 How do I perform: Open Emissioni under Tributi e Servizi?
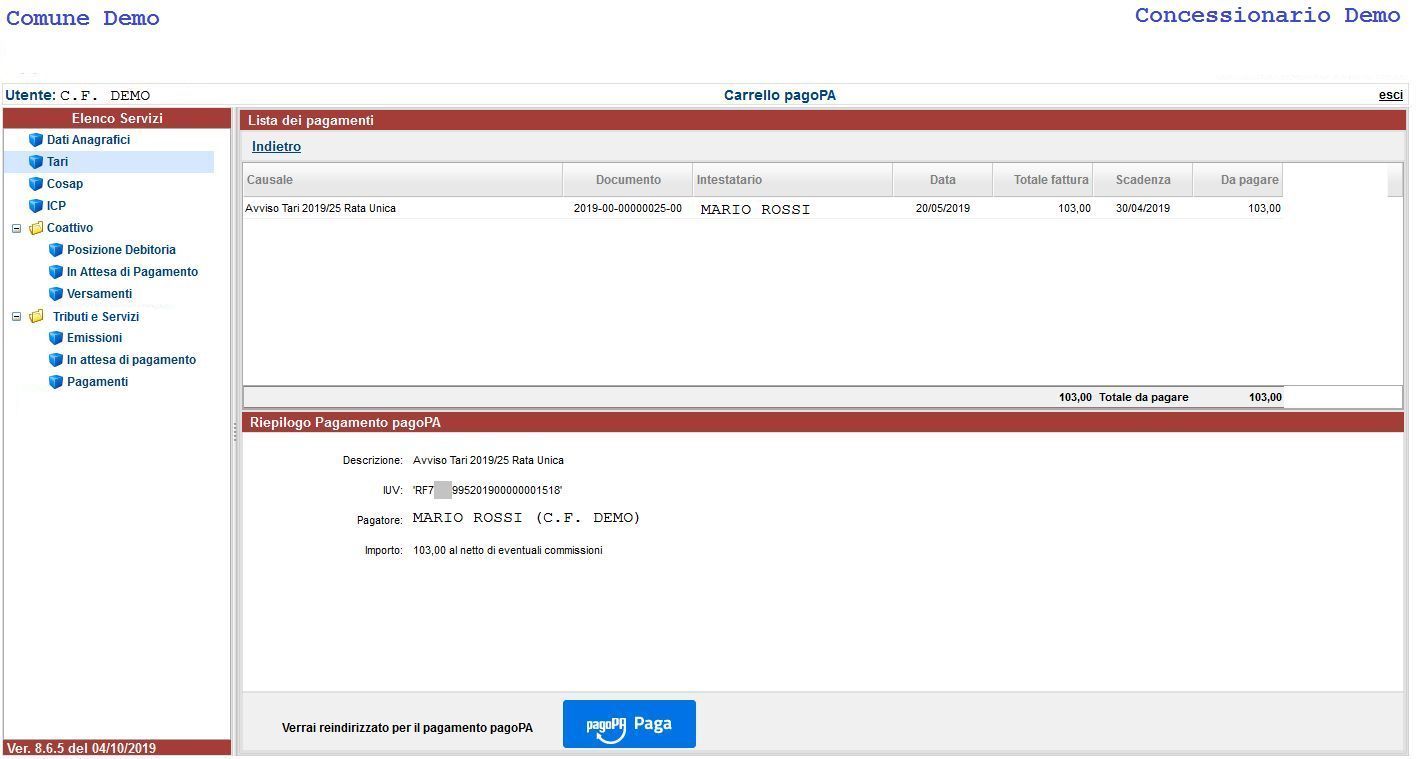coord(94,338)
